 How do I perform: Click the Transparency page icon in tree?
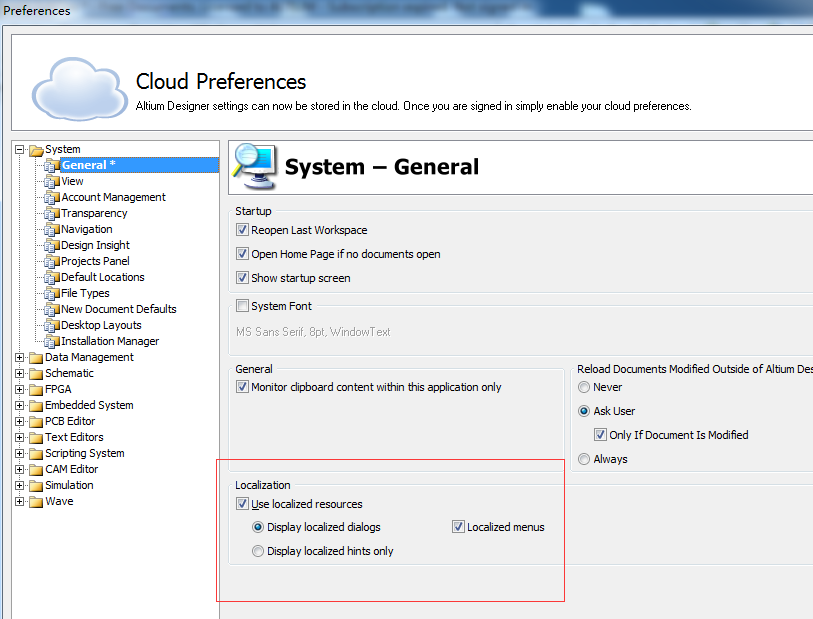pos(52,213)
